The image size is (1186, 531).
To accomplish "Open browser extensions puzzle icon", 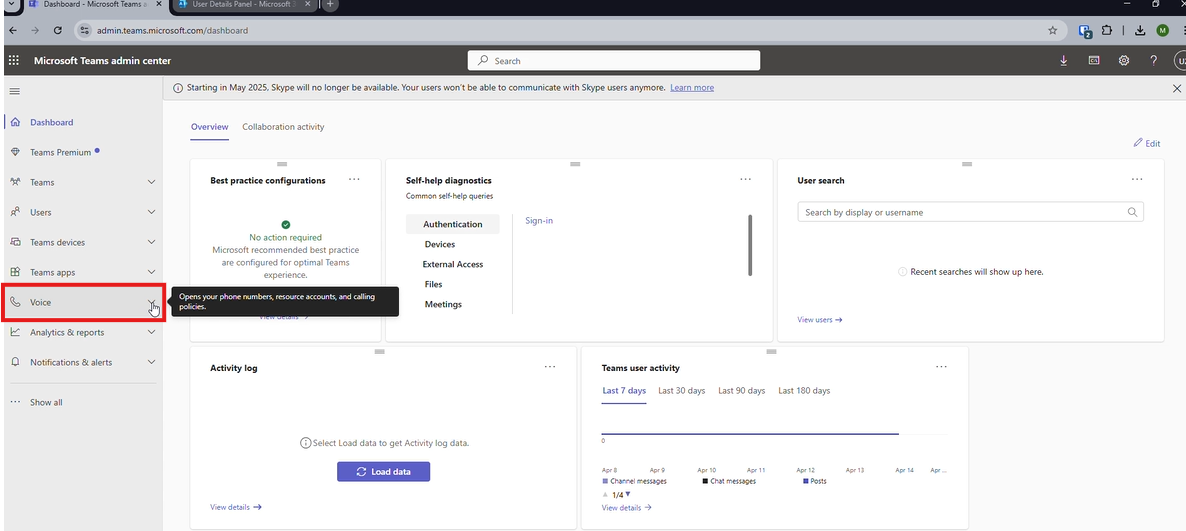I will click(x=1107, y=30).
